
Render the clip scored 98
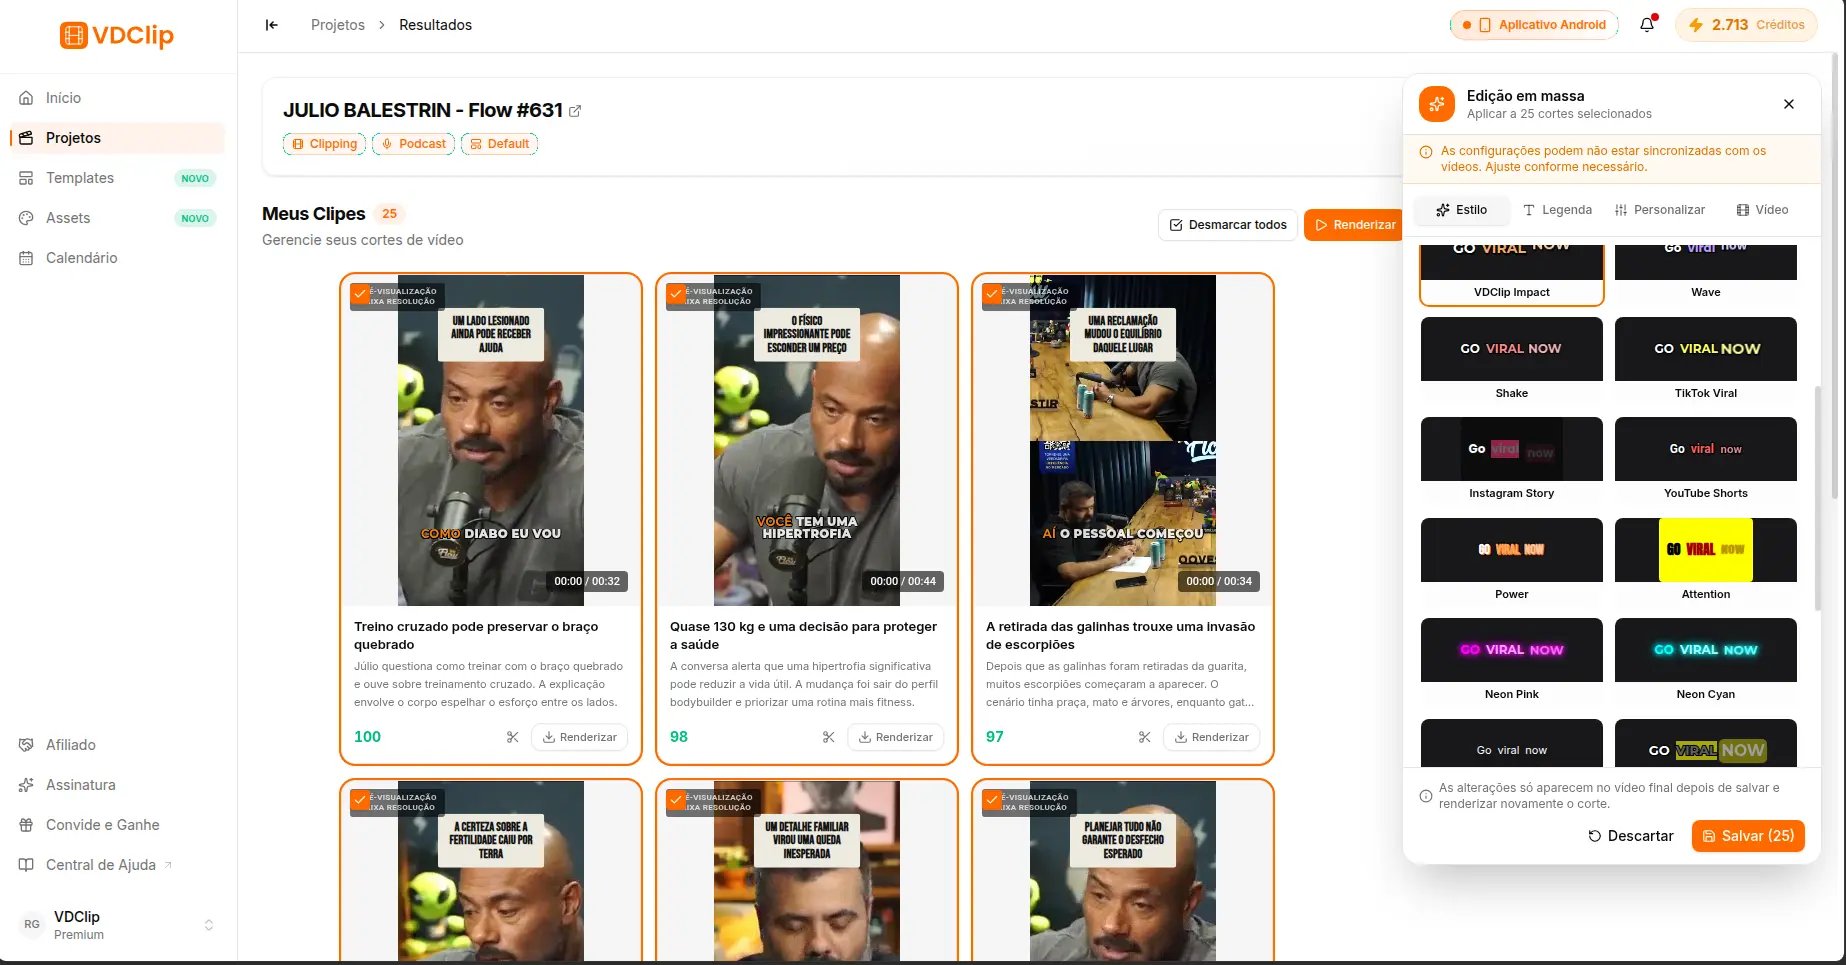(896, 737)
